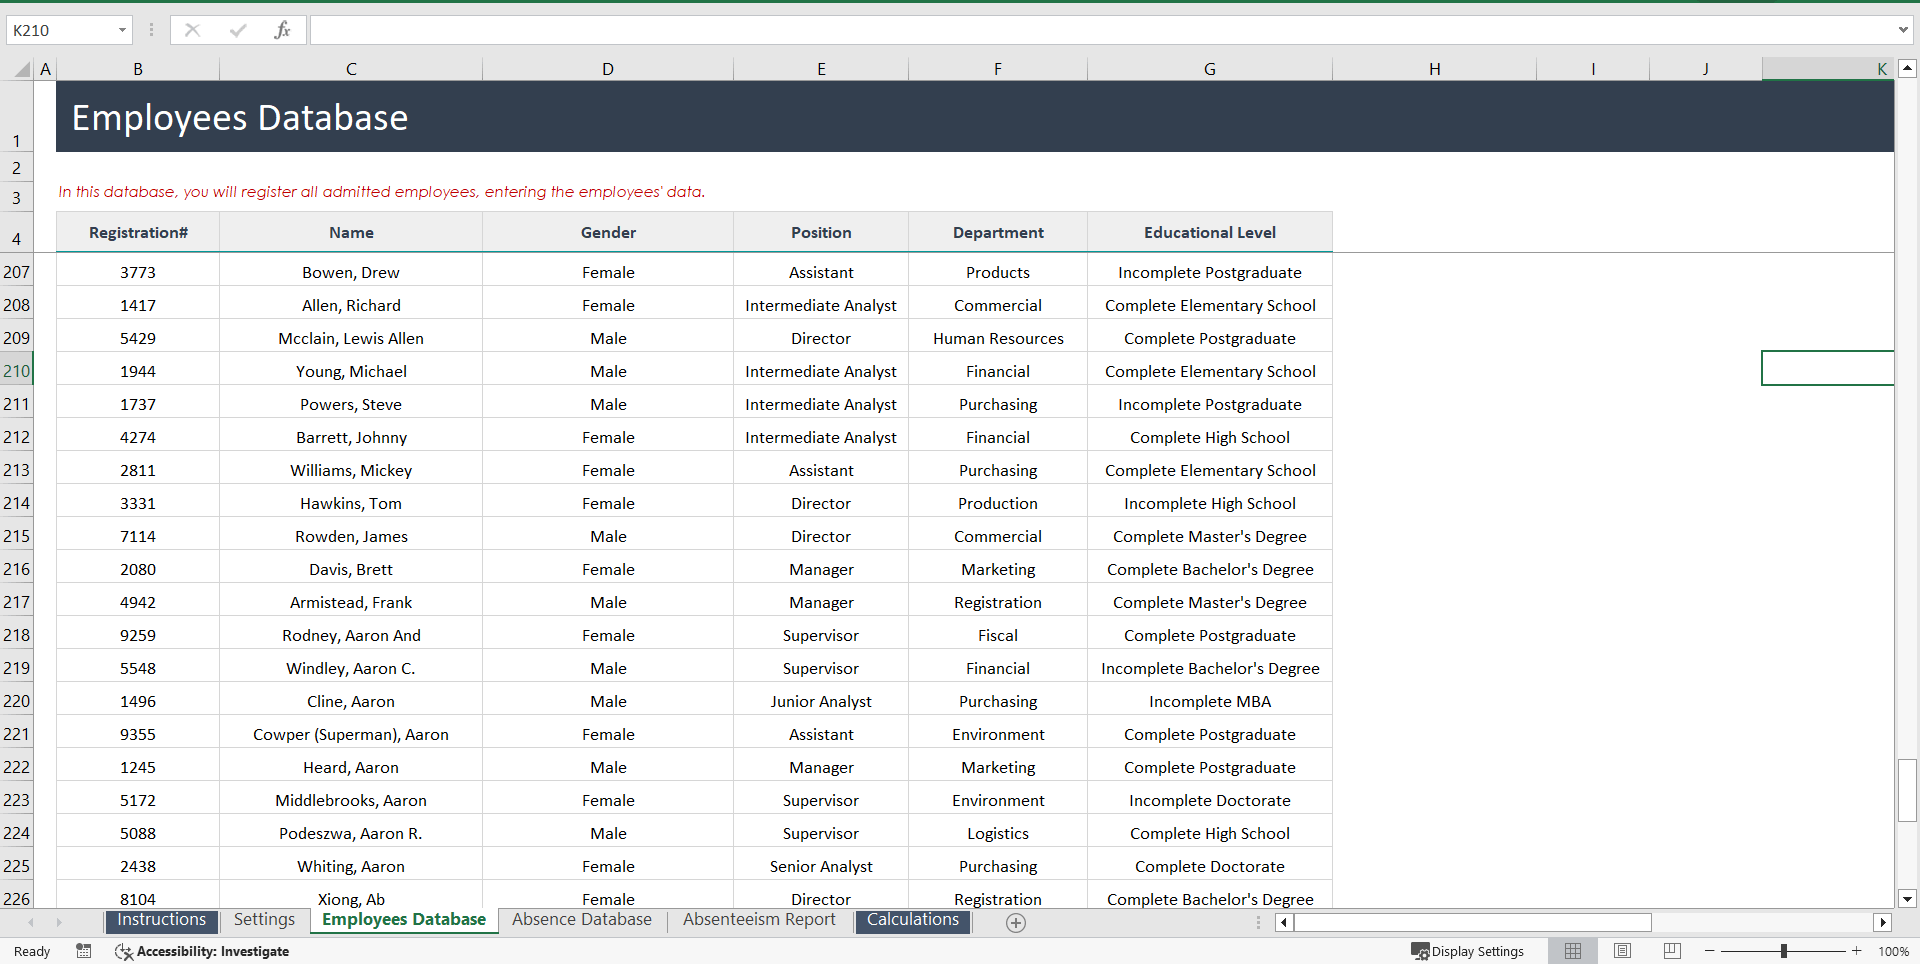Click the Fiscal department cell
1920x966 pixels.
pos(998,635)
